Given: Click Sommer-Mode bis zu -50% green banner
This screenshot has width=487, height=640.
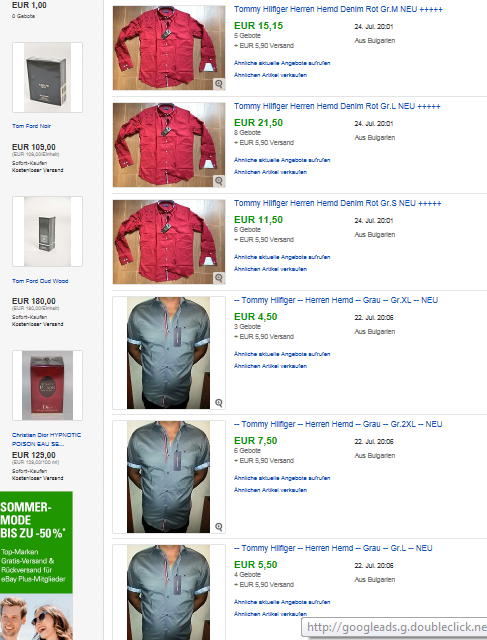Looking at the screenshot, I should coord(36,542).
